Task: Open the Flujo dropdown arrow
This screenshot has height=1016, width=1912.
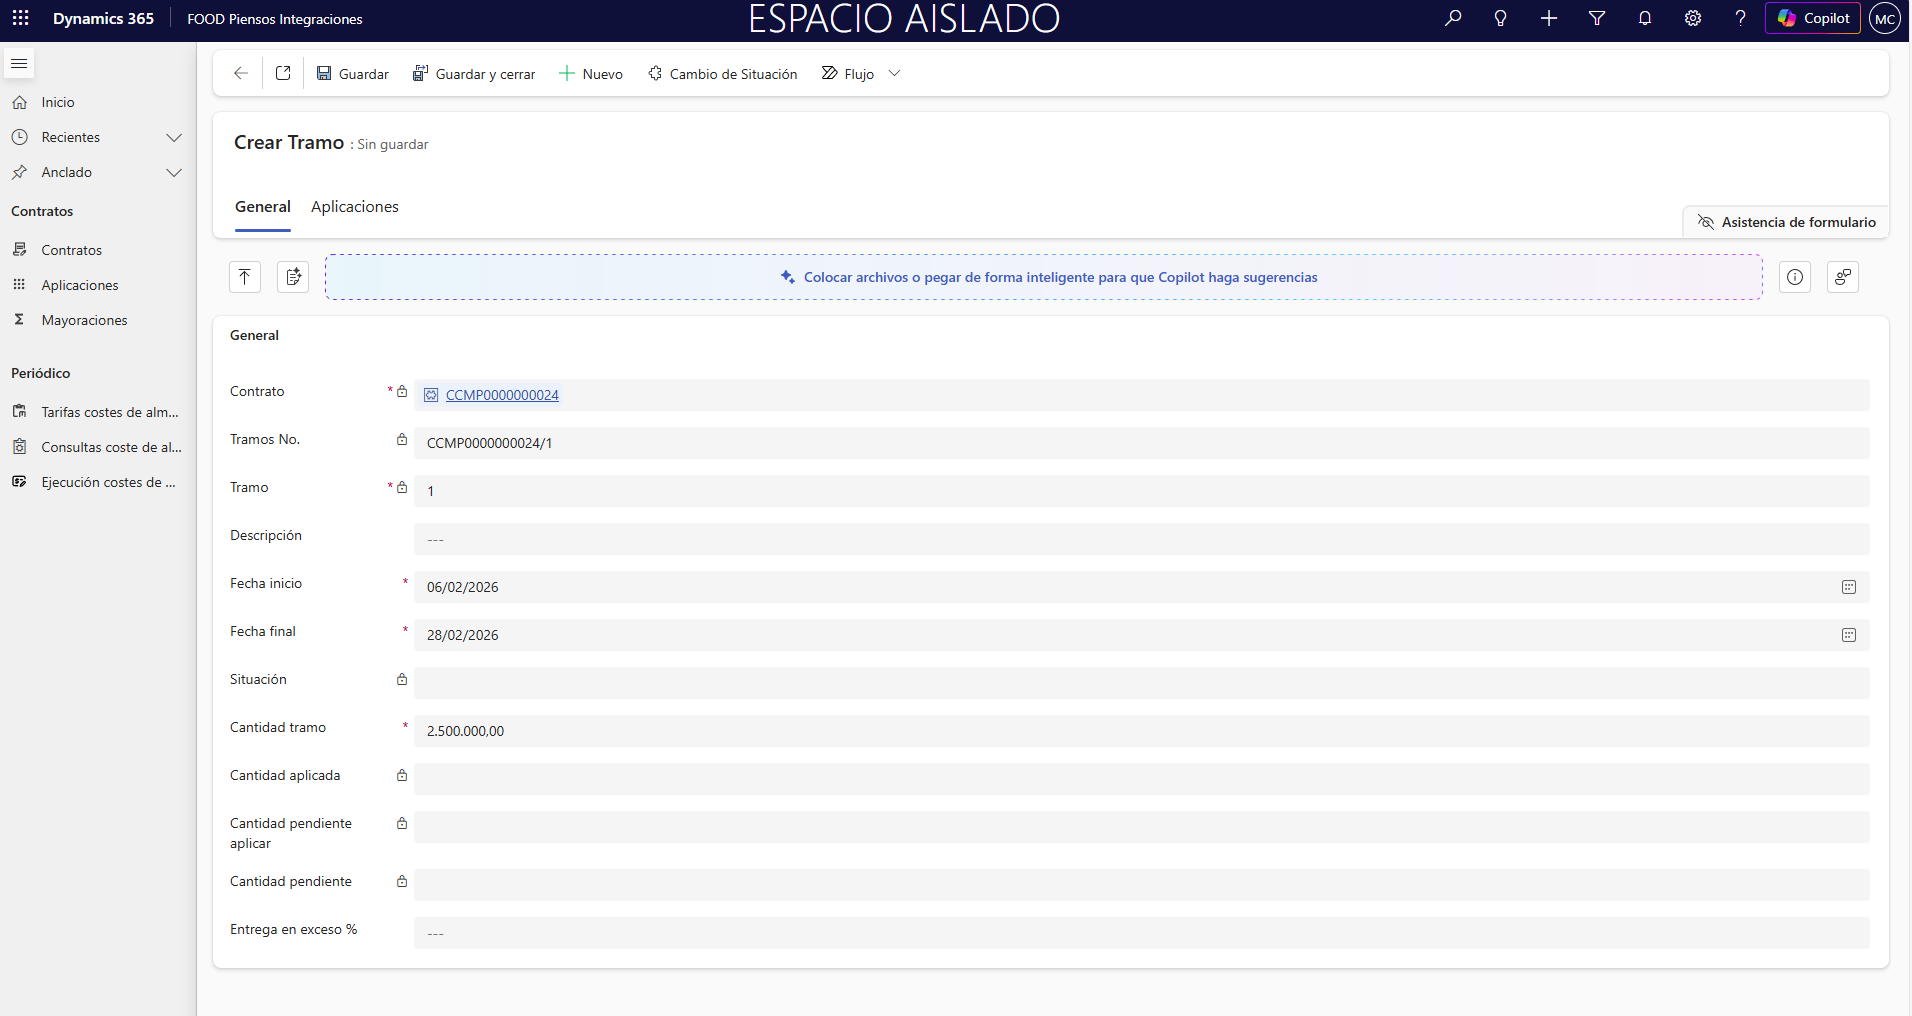Action: (894, 73)
